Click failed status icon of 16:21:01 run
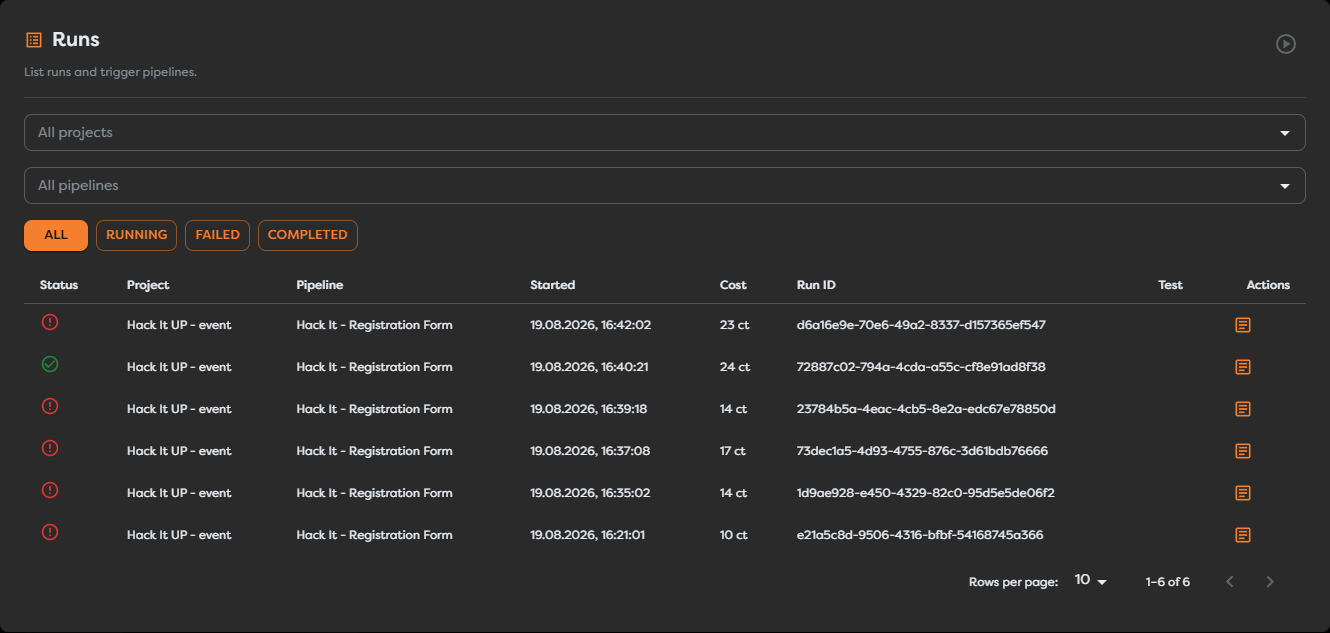1330x633 pixels. click(50, 532)
